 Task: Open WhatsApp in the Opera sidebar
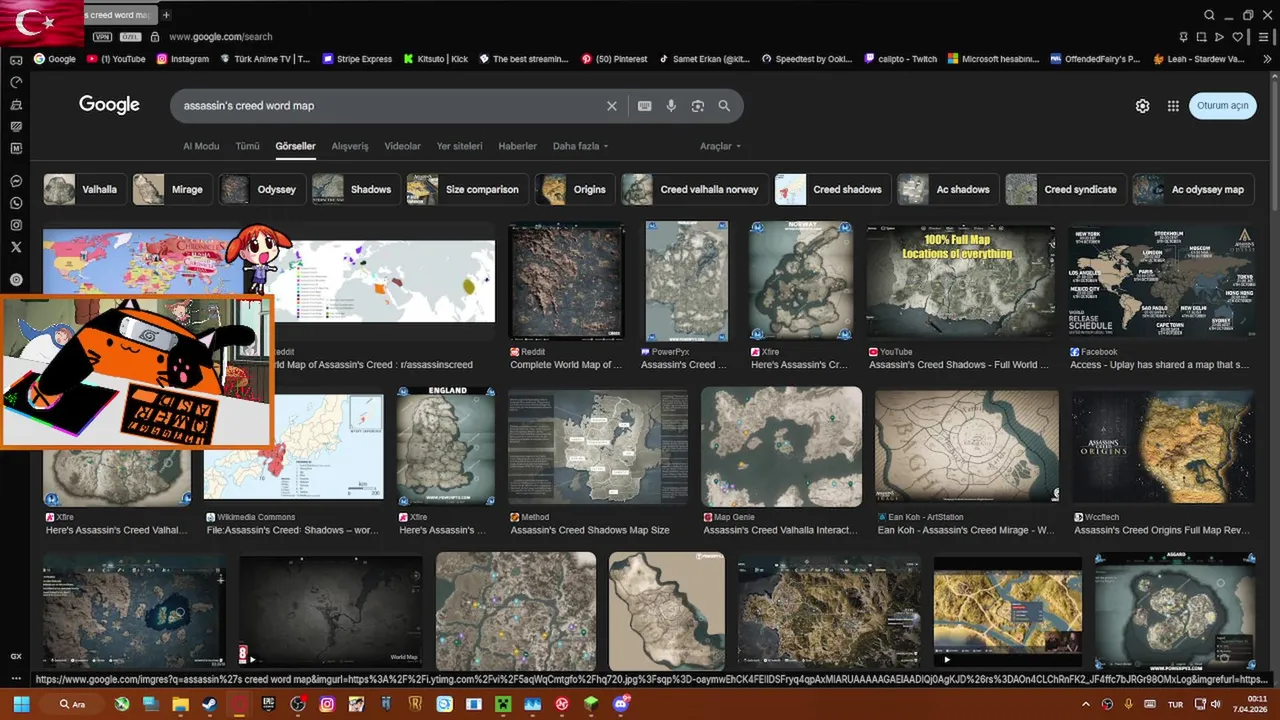(x=16, y=203)
